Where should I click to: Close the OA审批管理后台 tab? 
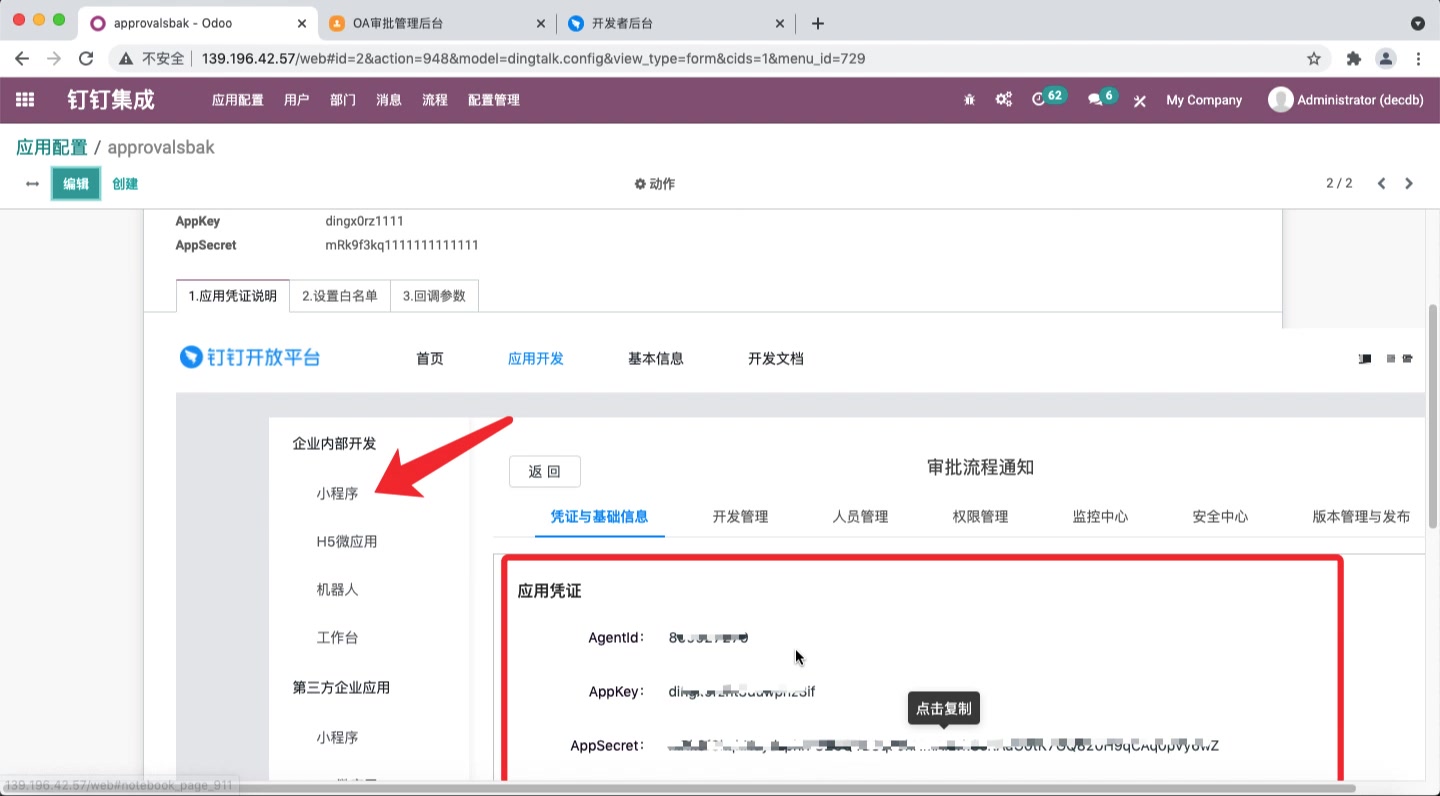click(541, 23)
